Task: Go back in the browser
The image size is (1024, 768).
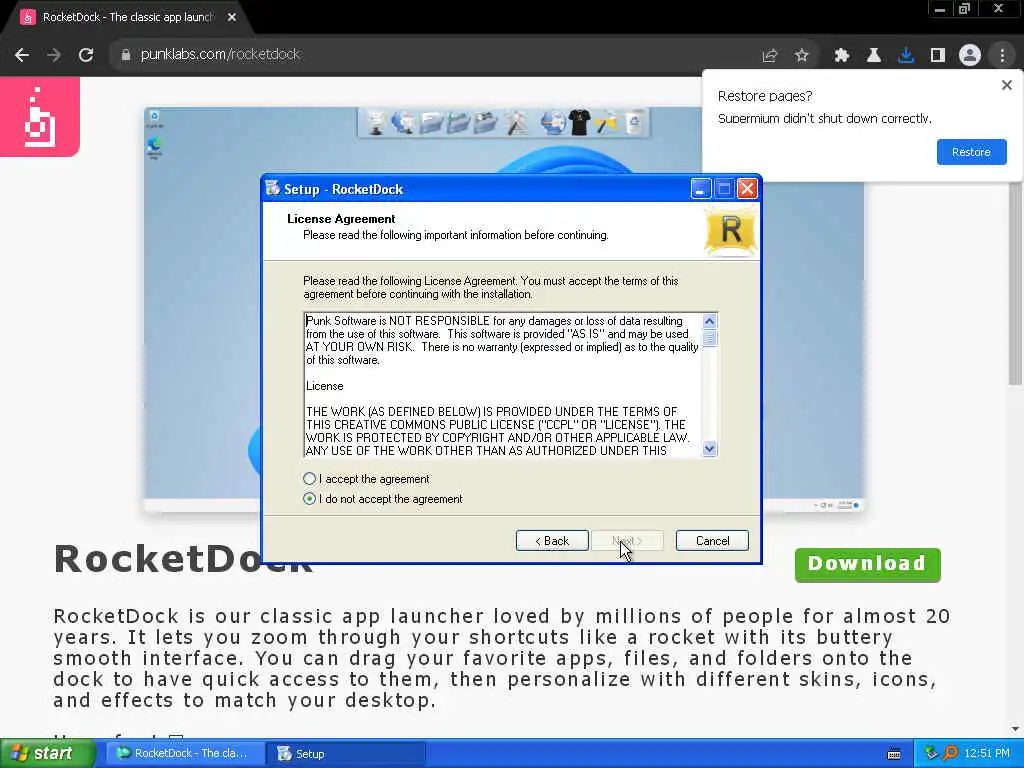Action: point(22,55)
